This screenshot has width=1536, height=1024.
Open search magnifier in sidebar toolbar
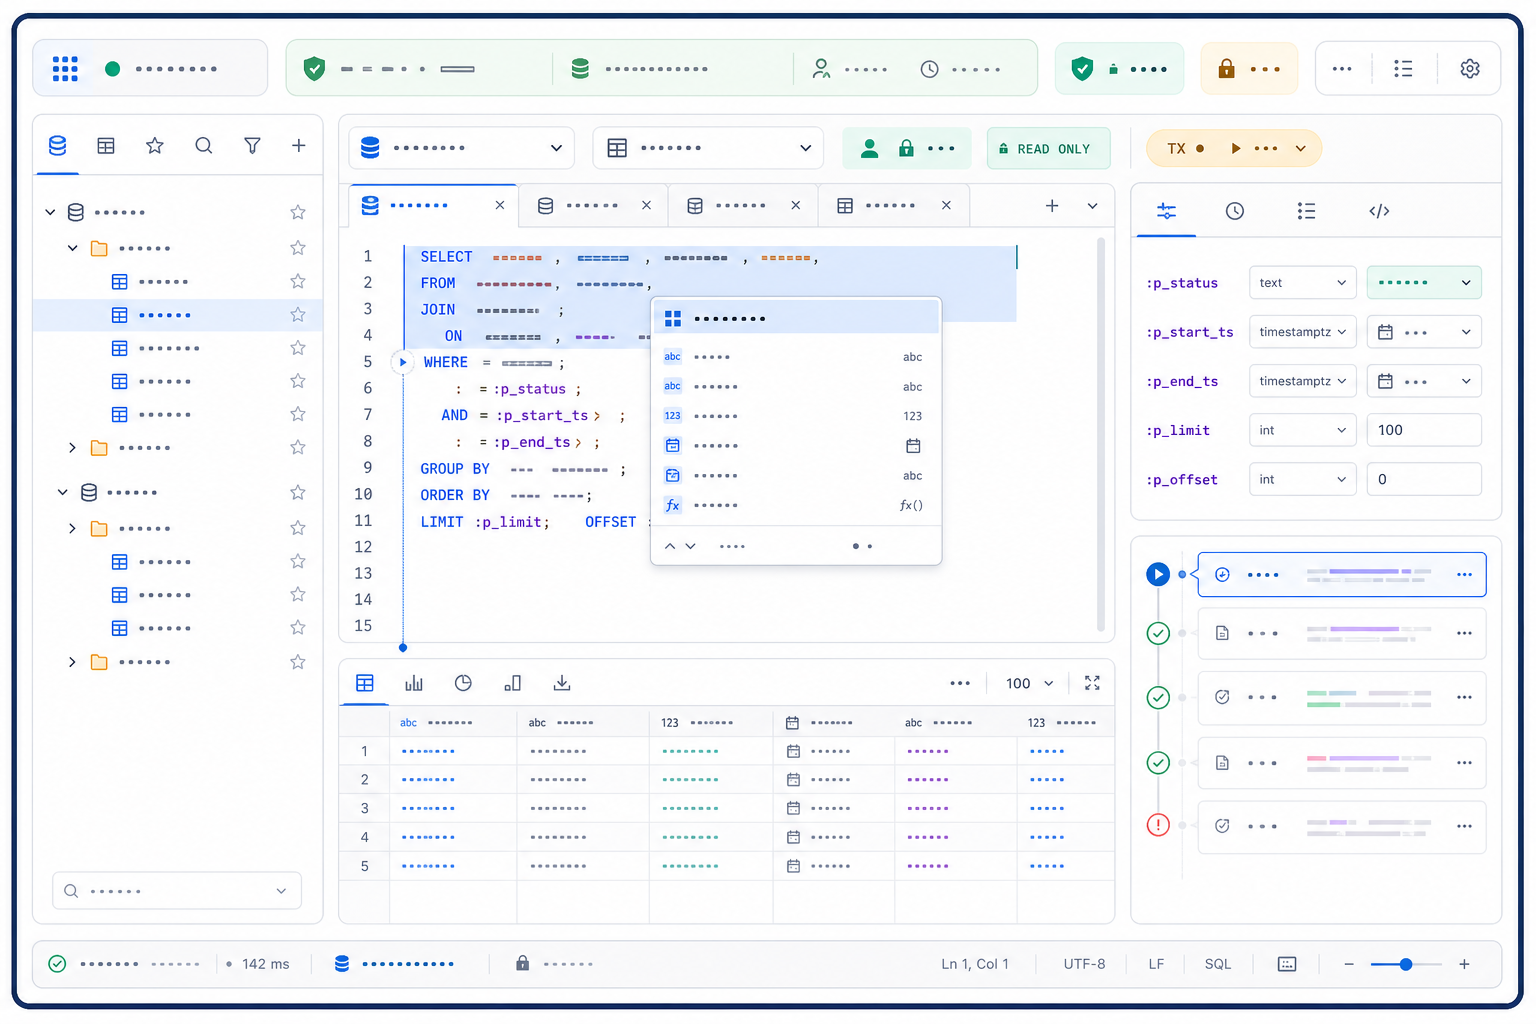click(x=203, y=146)
